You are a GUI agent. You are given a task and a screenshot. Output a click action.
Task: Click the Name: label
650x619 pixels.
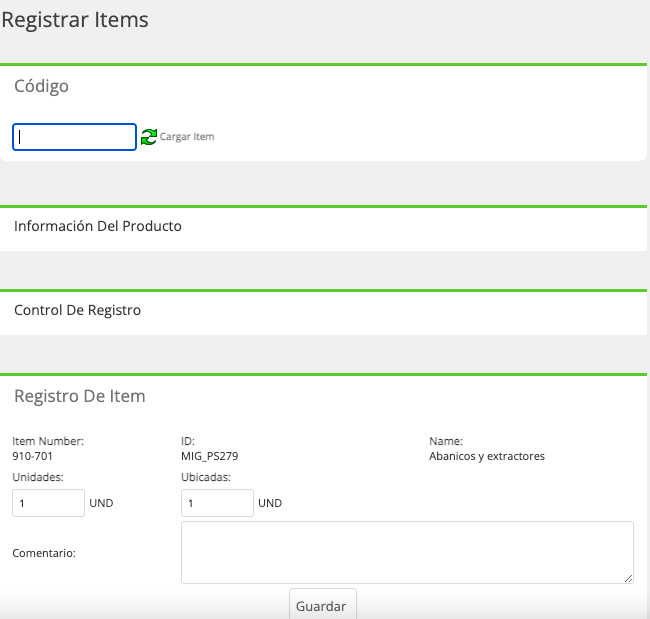(446, 441)
